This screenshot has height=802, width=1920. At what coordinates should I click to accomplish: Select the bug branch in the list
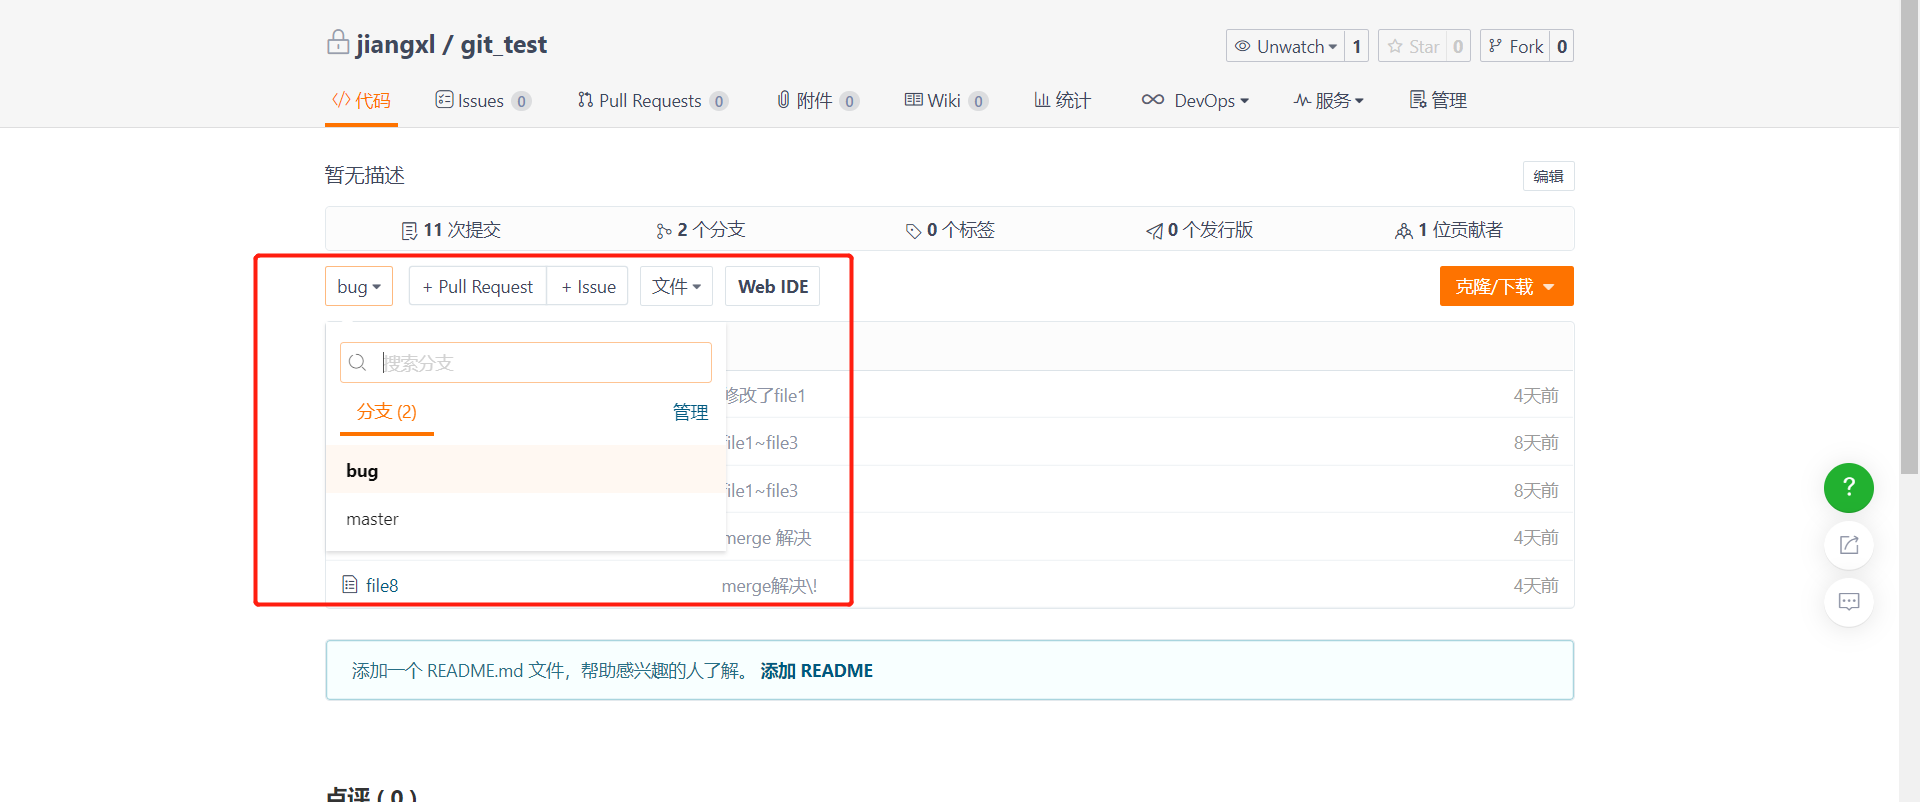526,470
